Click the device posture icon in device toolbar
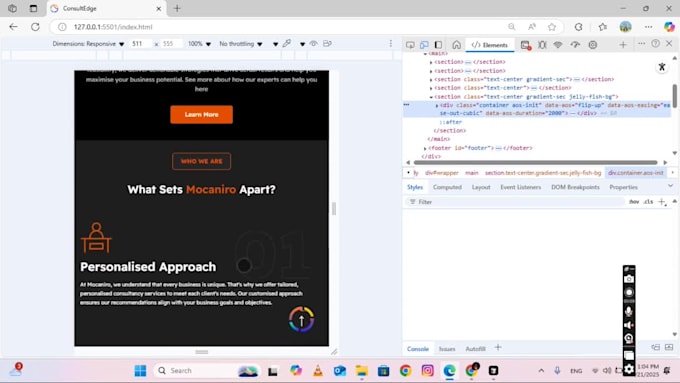The height and width of the screenshot is (383, 680). click(x=327, y=43)
